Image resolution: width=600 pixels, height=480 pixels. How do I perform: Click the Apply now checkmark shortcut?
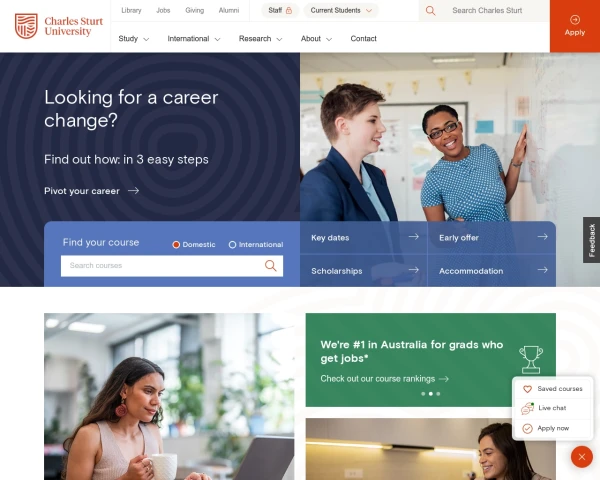[x=527, y=428]
